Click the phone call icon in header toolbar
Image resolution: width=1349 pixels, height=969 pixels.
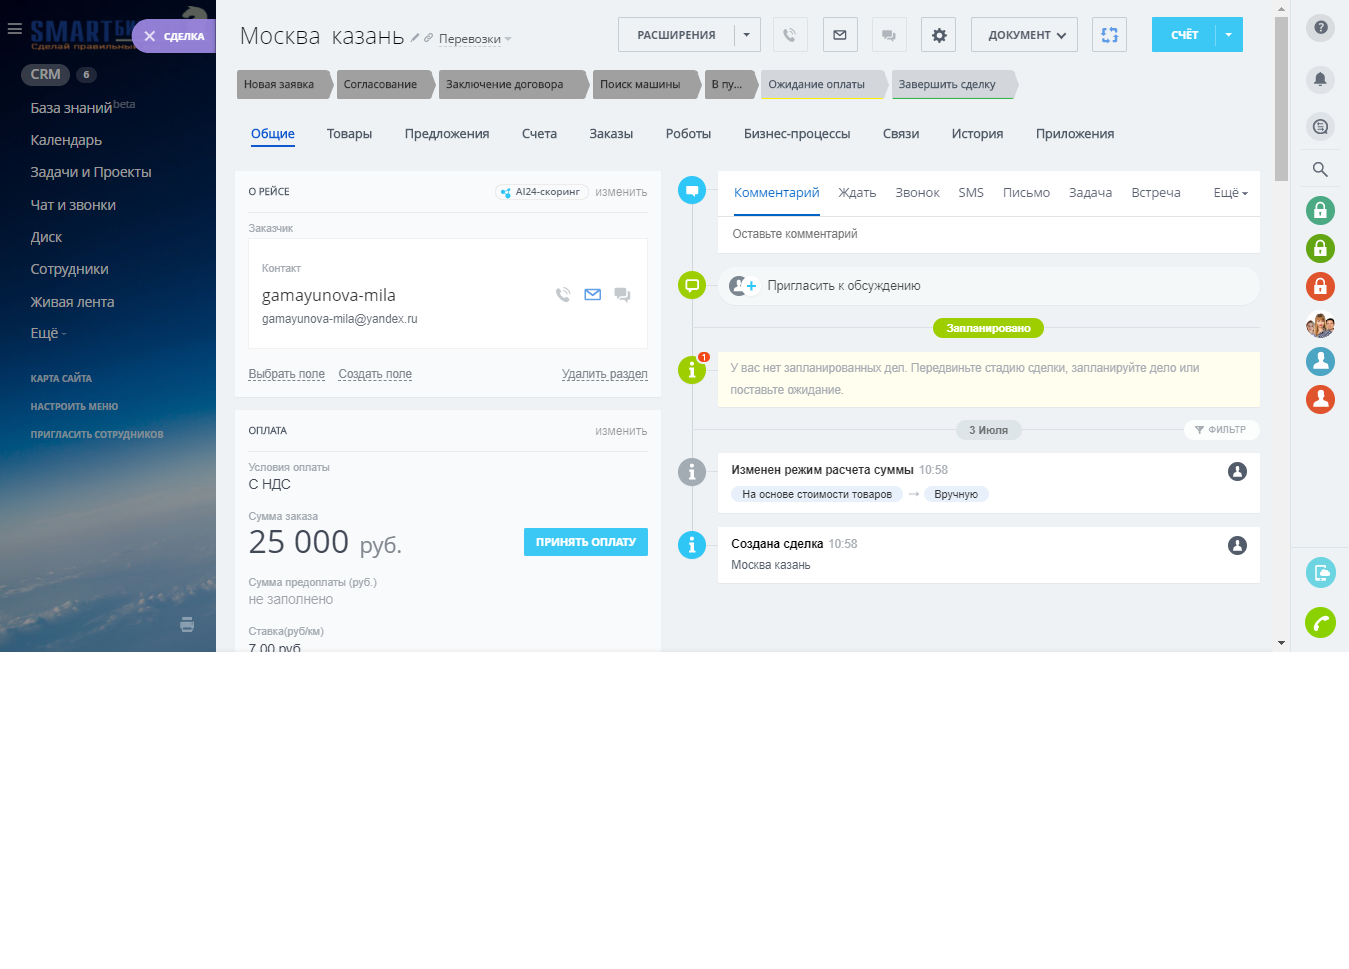coord(789,35)
